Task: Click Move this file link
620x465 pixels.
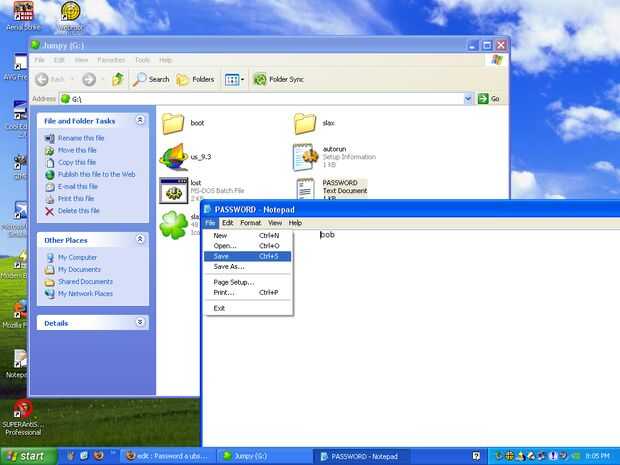Action: (x=77, y=150)
